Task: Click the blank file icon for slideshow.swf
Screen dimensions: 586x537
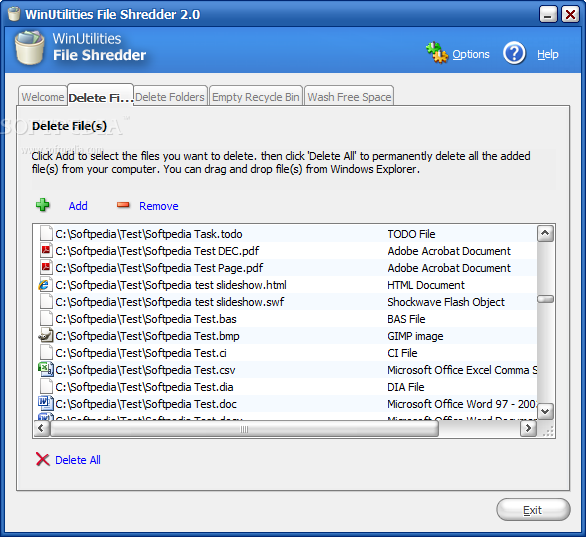Action: 46,302
